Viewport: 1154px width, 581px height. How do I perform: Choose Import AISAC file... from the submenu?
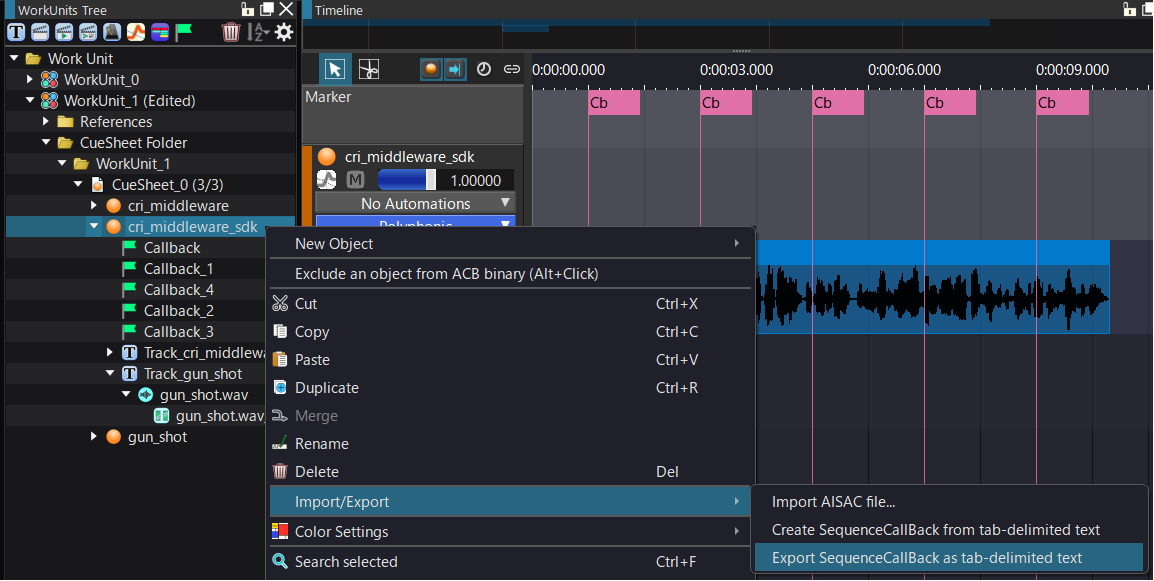pyautogui.click(x=949, y=502)
